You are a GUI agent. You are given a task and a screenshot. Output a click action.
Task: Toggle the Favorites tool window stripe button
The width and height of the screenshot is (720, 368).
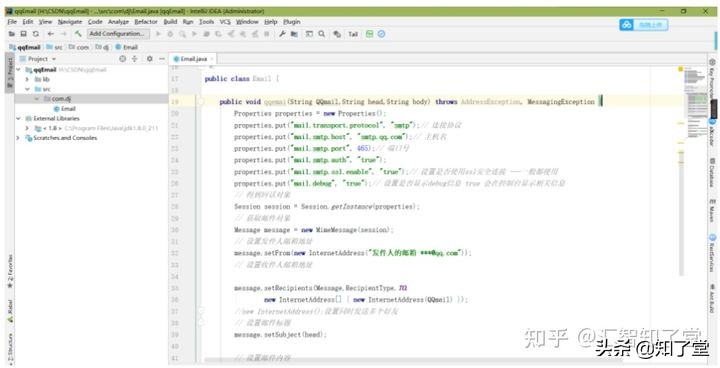10,272
